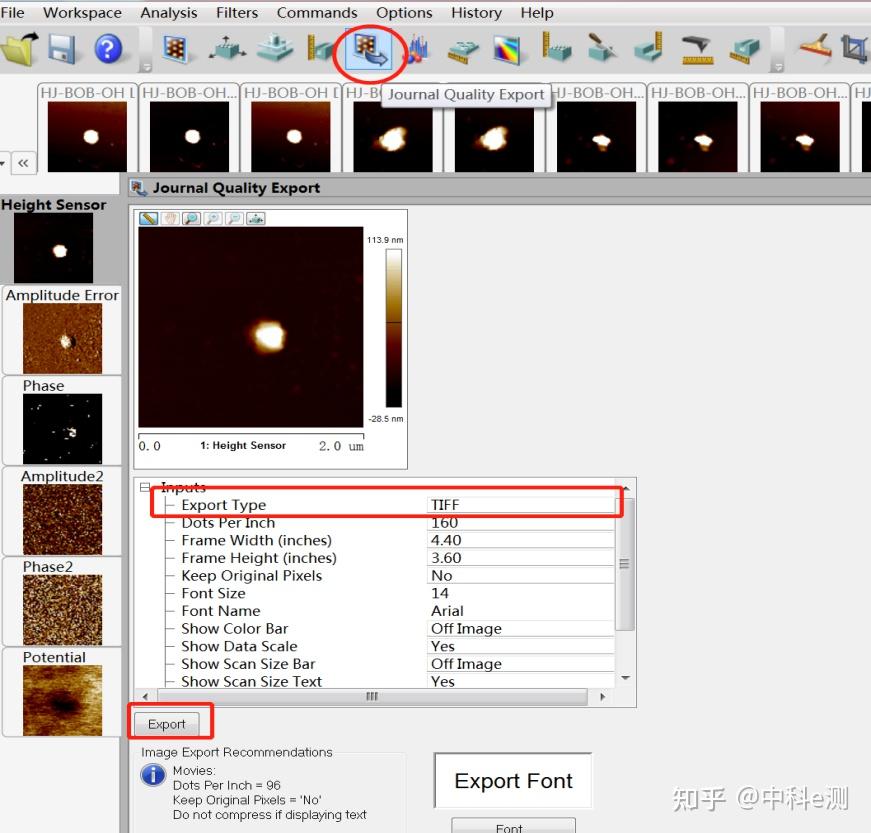The width and height of the screenshot is (871, 833).
Task: Open the Keep Original Pixels value dropdown
Action: [521, 575]
